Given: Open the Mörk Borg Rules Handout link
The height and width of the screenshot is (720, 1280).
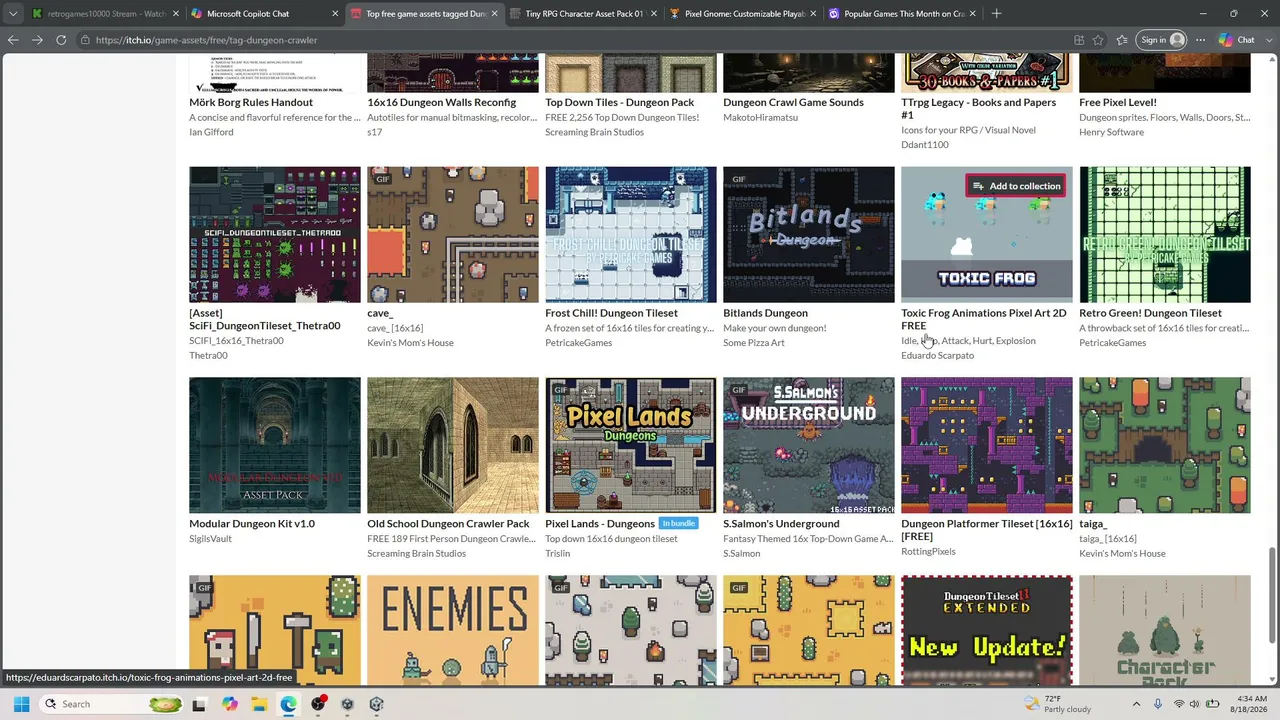Looking at the screenshot, I should pos(251,102).
